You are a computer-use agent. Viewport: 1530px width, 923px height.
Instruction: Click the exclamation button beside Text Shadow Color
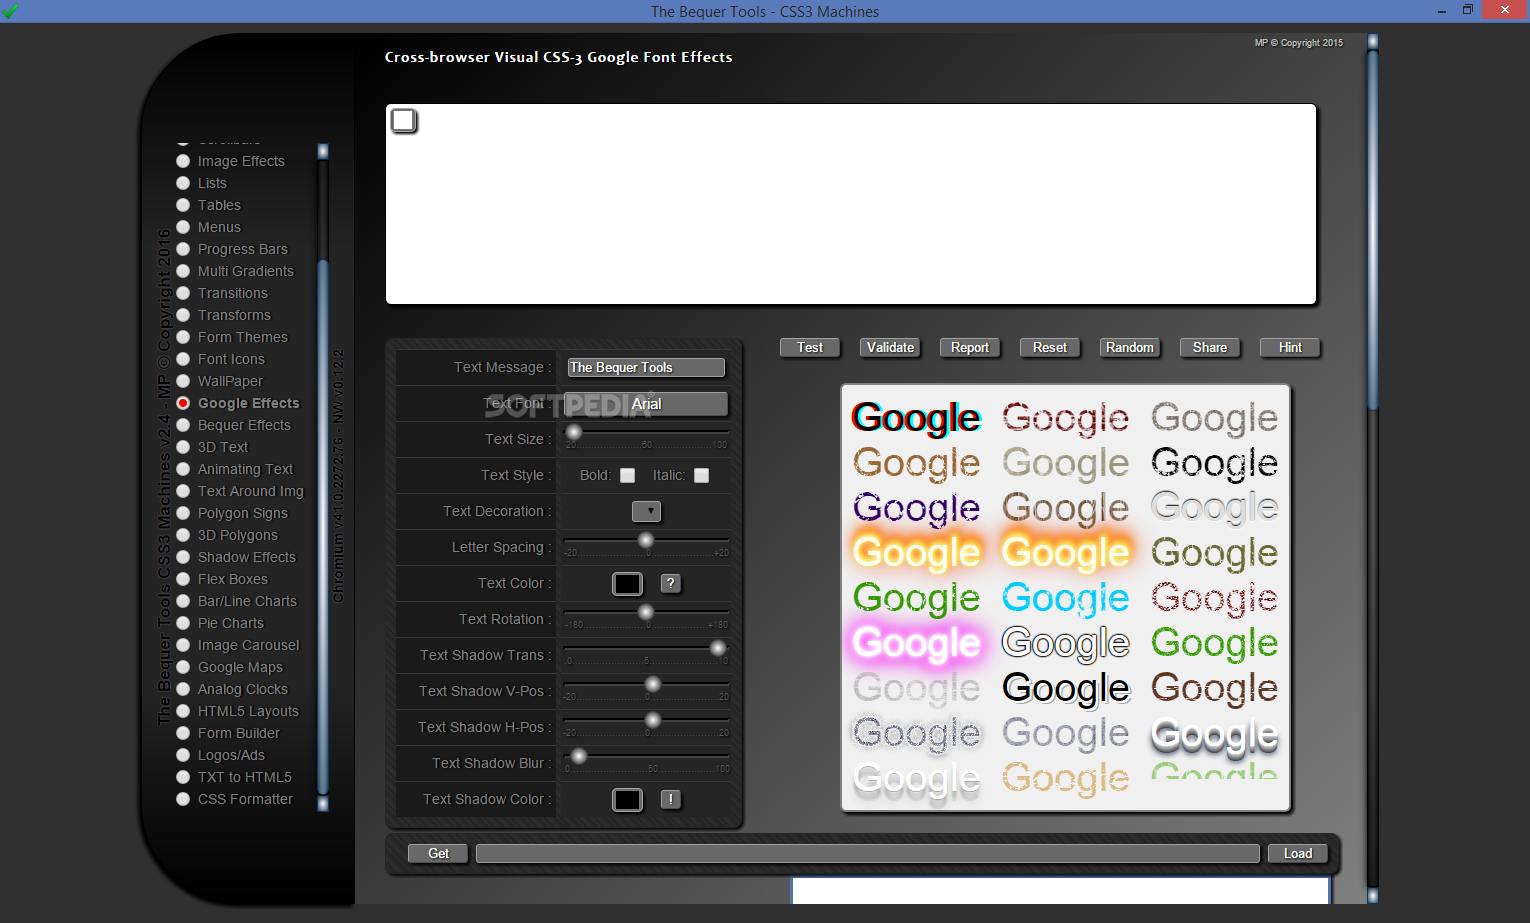[671, 799]
